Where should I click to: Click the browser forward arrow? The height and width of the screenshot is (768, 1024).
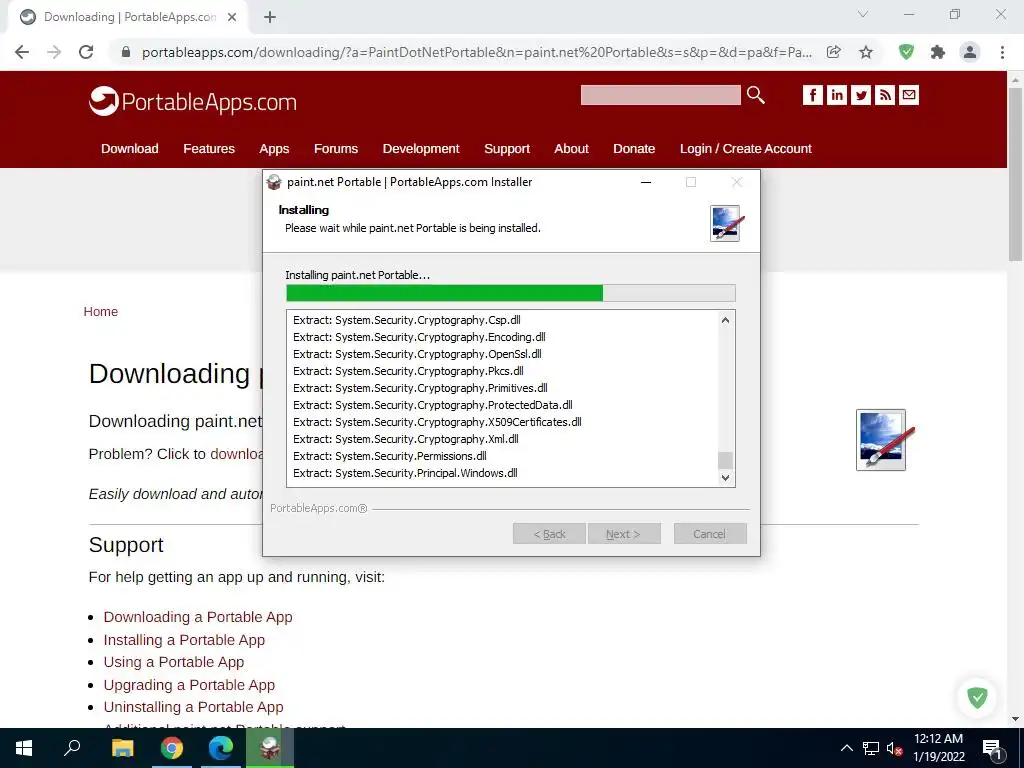coord(54,52)
